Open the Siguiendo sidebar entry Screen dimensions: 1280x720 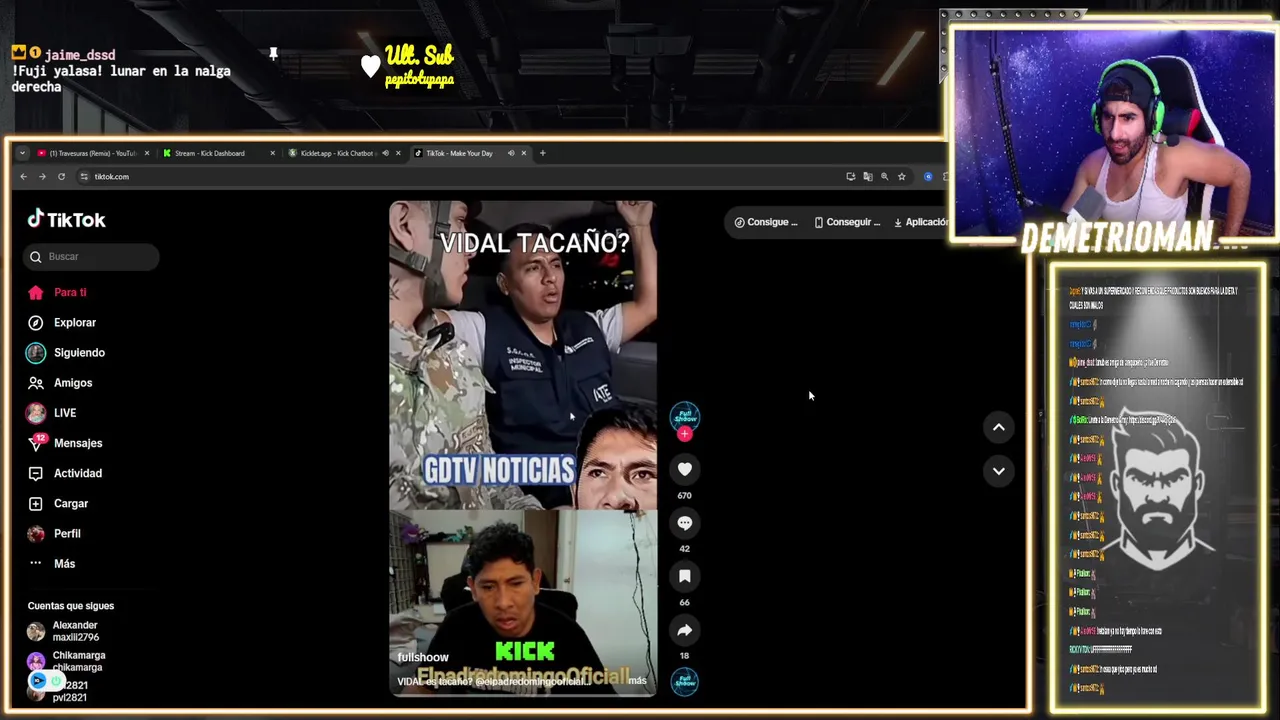66,353
